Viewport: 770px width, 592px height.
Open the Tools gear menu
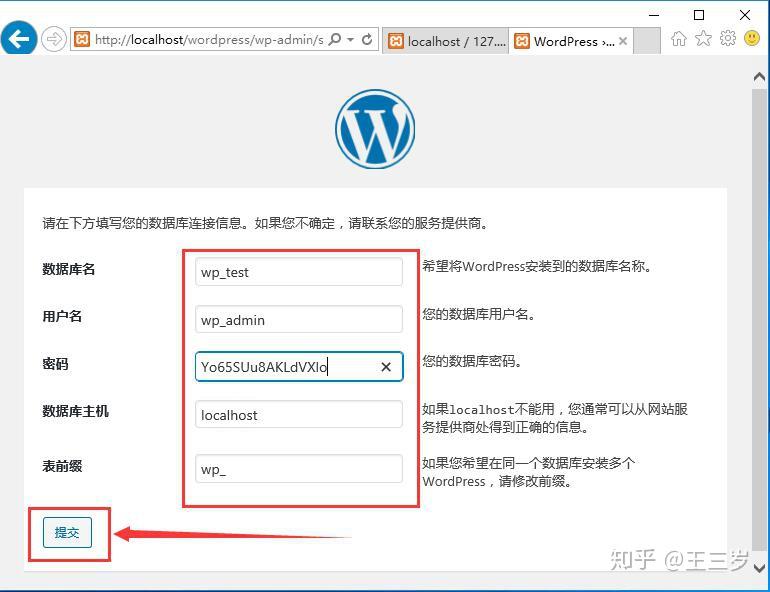[728, 38]
